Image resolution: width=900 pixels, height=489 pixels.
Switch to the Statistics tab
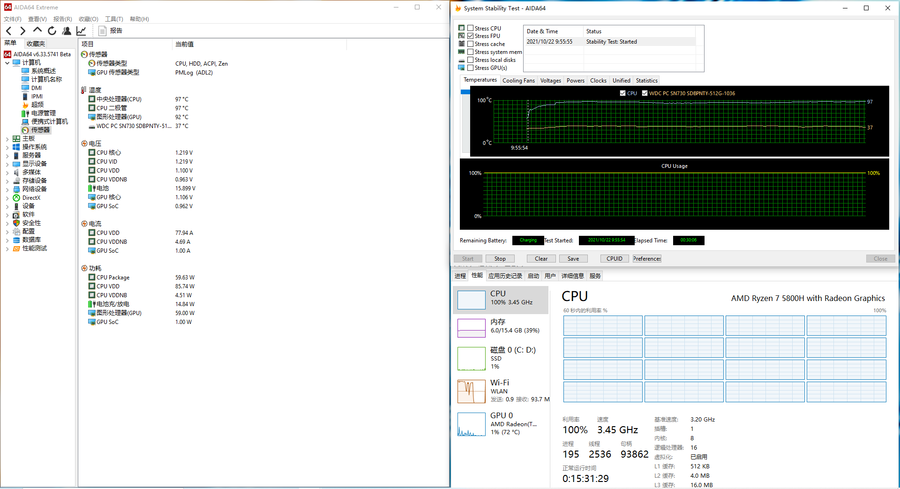pyautogui.click(x=646, y=80)
